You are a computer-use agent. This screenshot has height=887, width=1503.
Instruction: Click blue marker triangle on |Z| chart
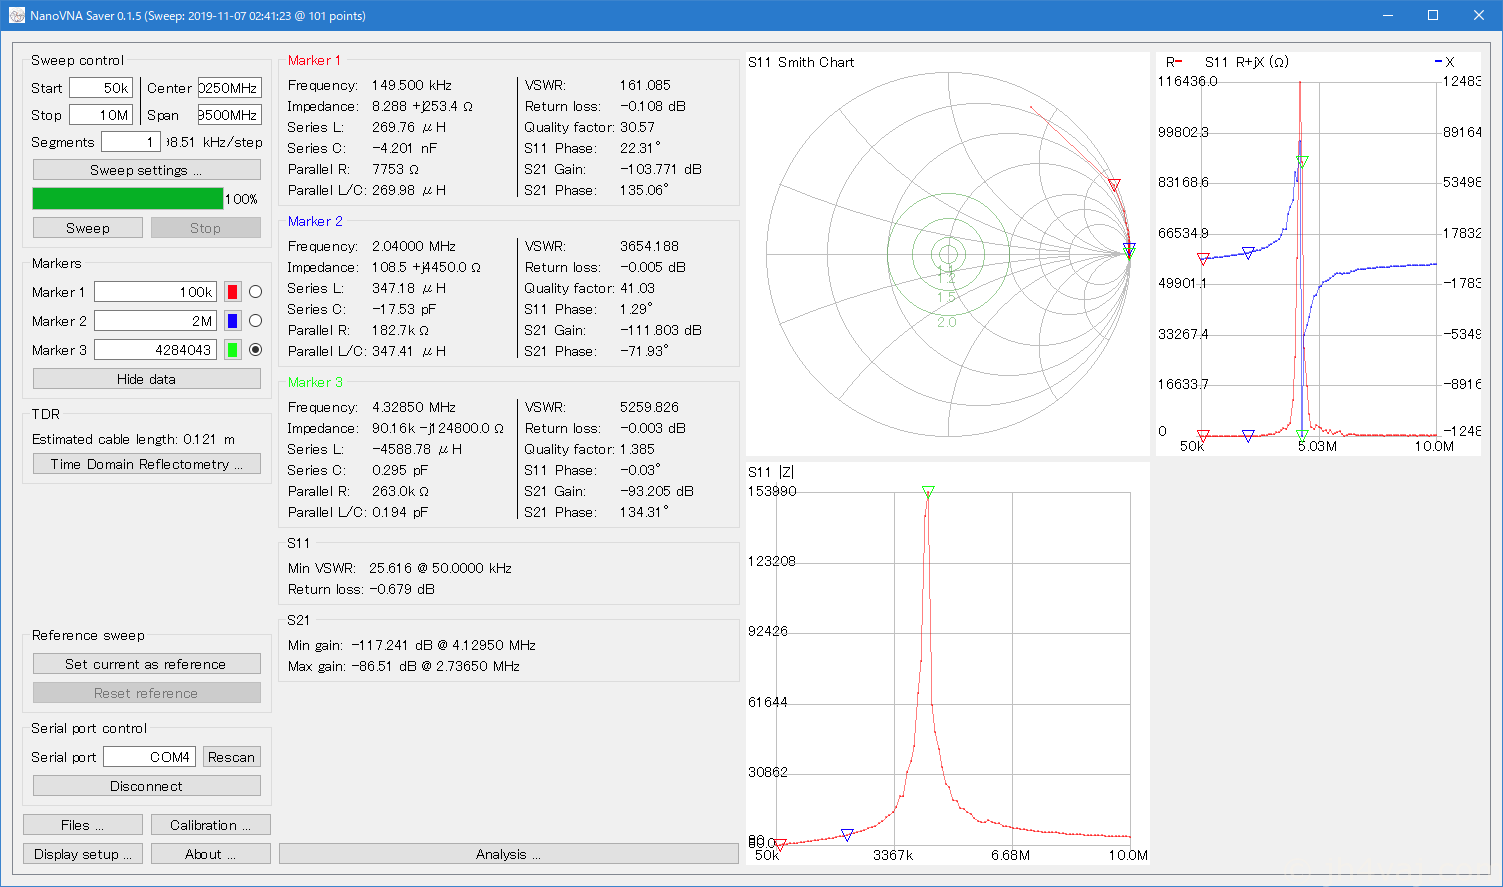click(847, 835)
